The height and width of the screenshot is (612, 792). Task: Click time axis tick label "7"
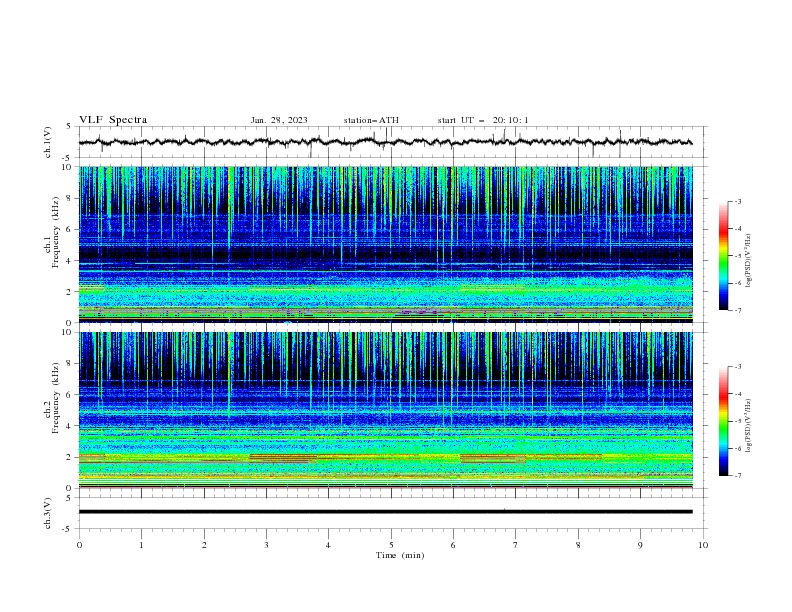[516, 545]
